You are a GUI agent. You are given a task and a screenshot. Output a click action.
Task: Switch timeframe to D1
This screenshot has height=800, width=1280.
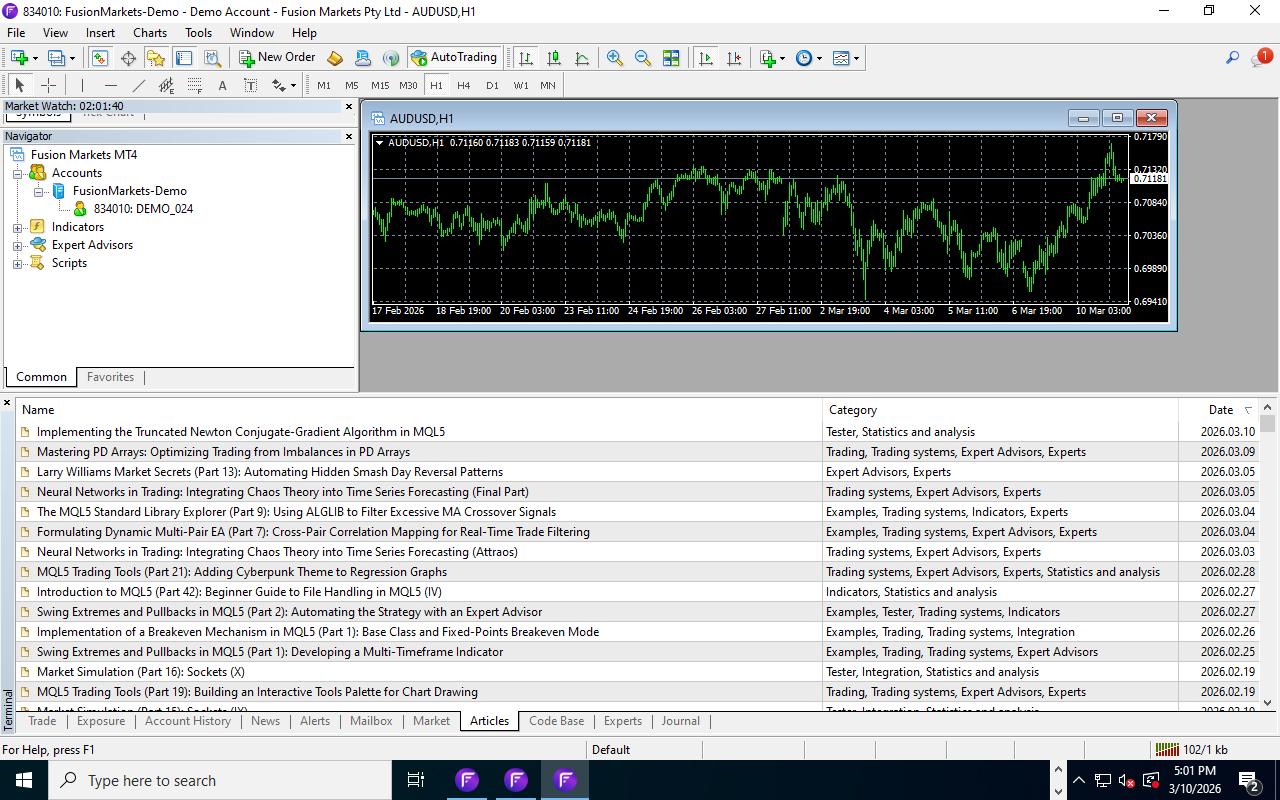[491, 85]
